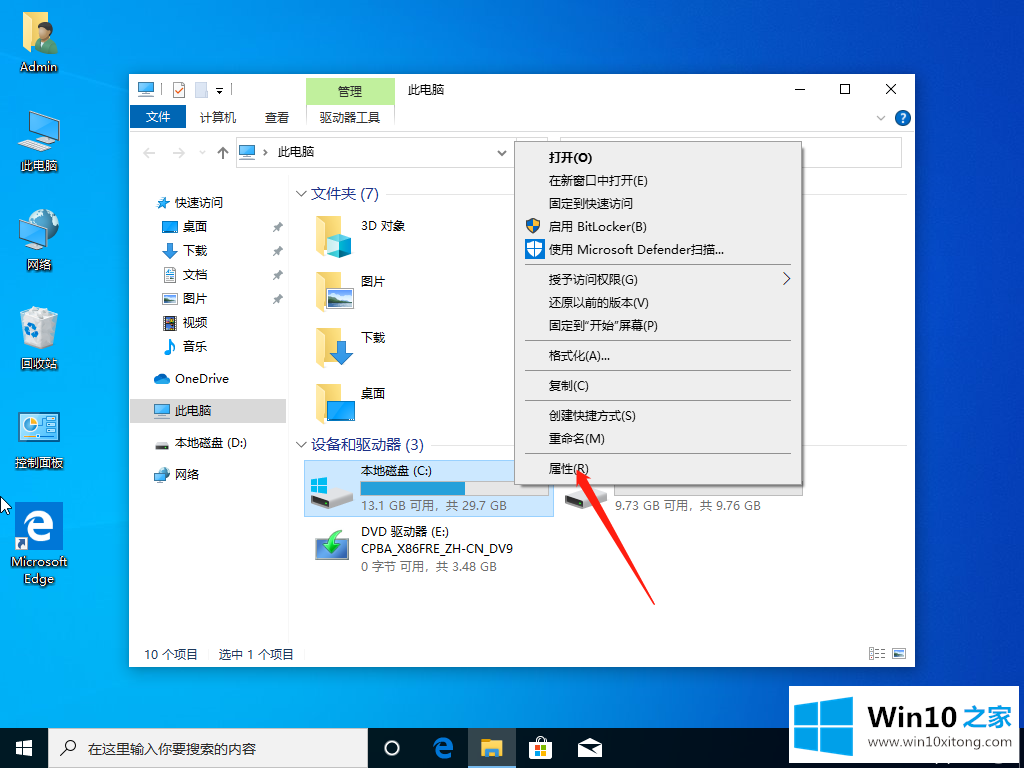Open the 驱动器工具 ribbon tab
The image size is (1024, 768).
click(350, 118)
